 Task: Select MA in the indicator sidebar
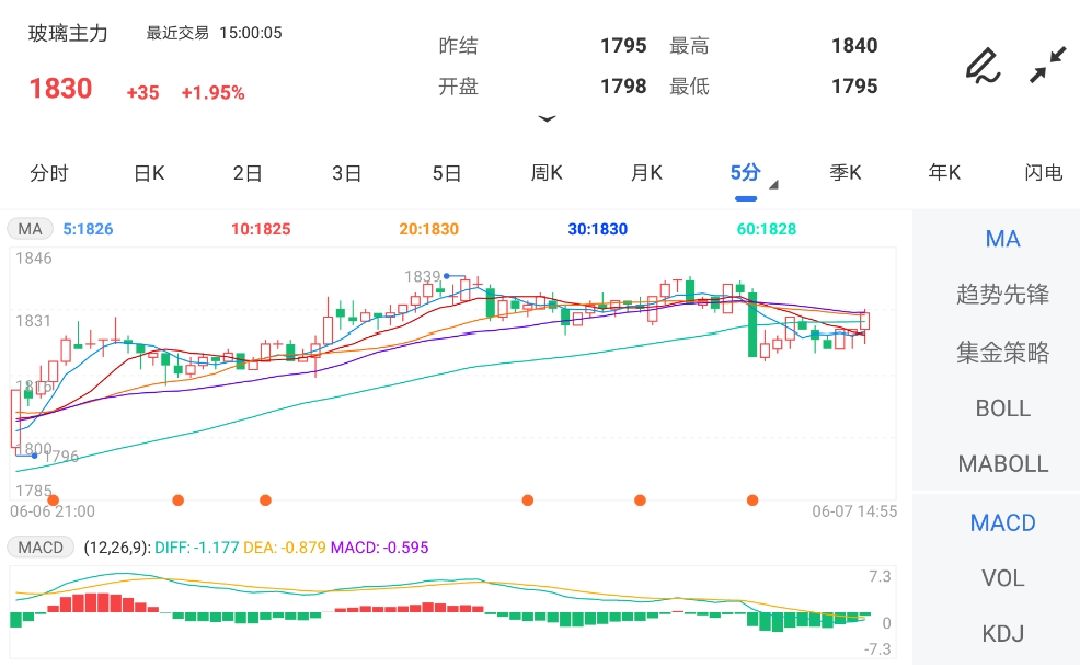tap(1003, 238)
